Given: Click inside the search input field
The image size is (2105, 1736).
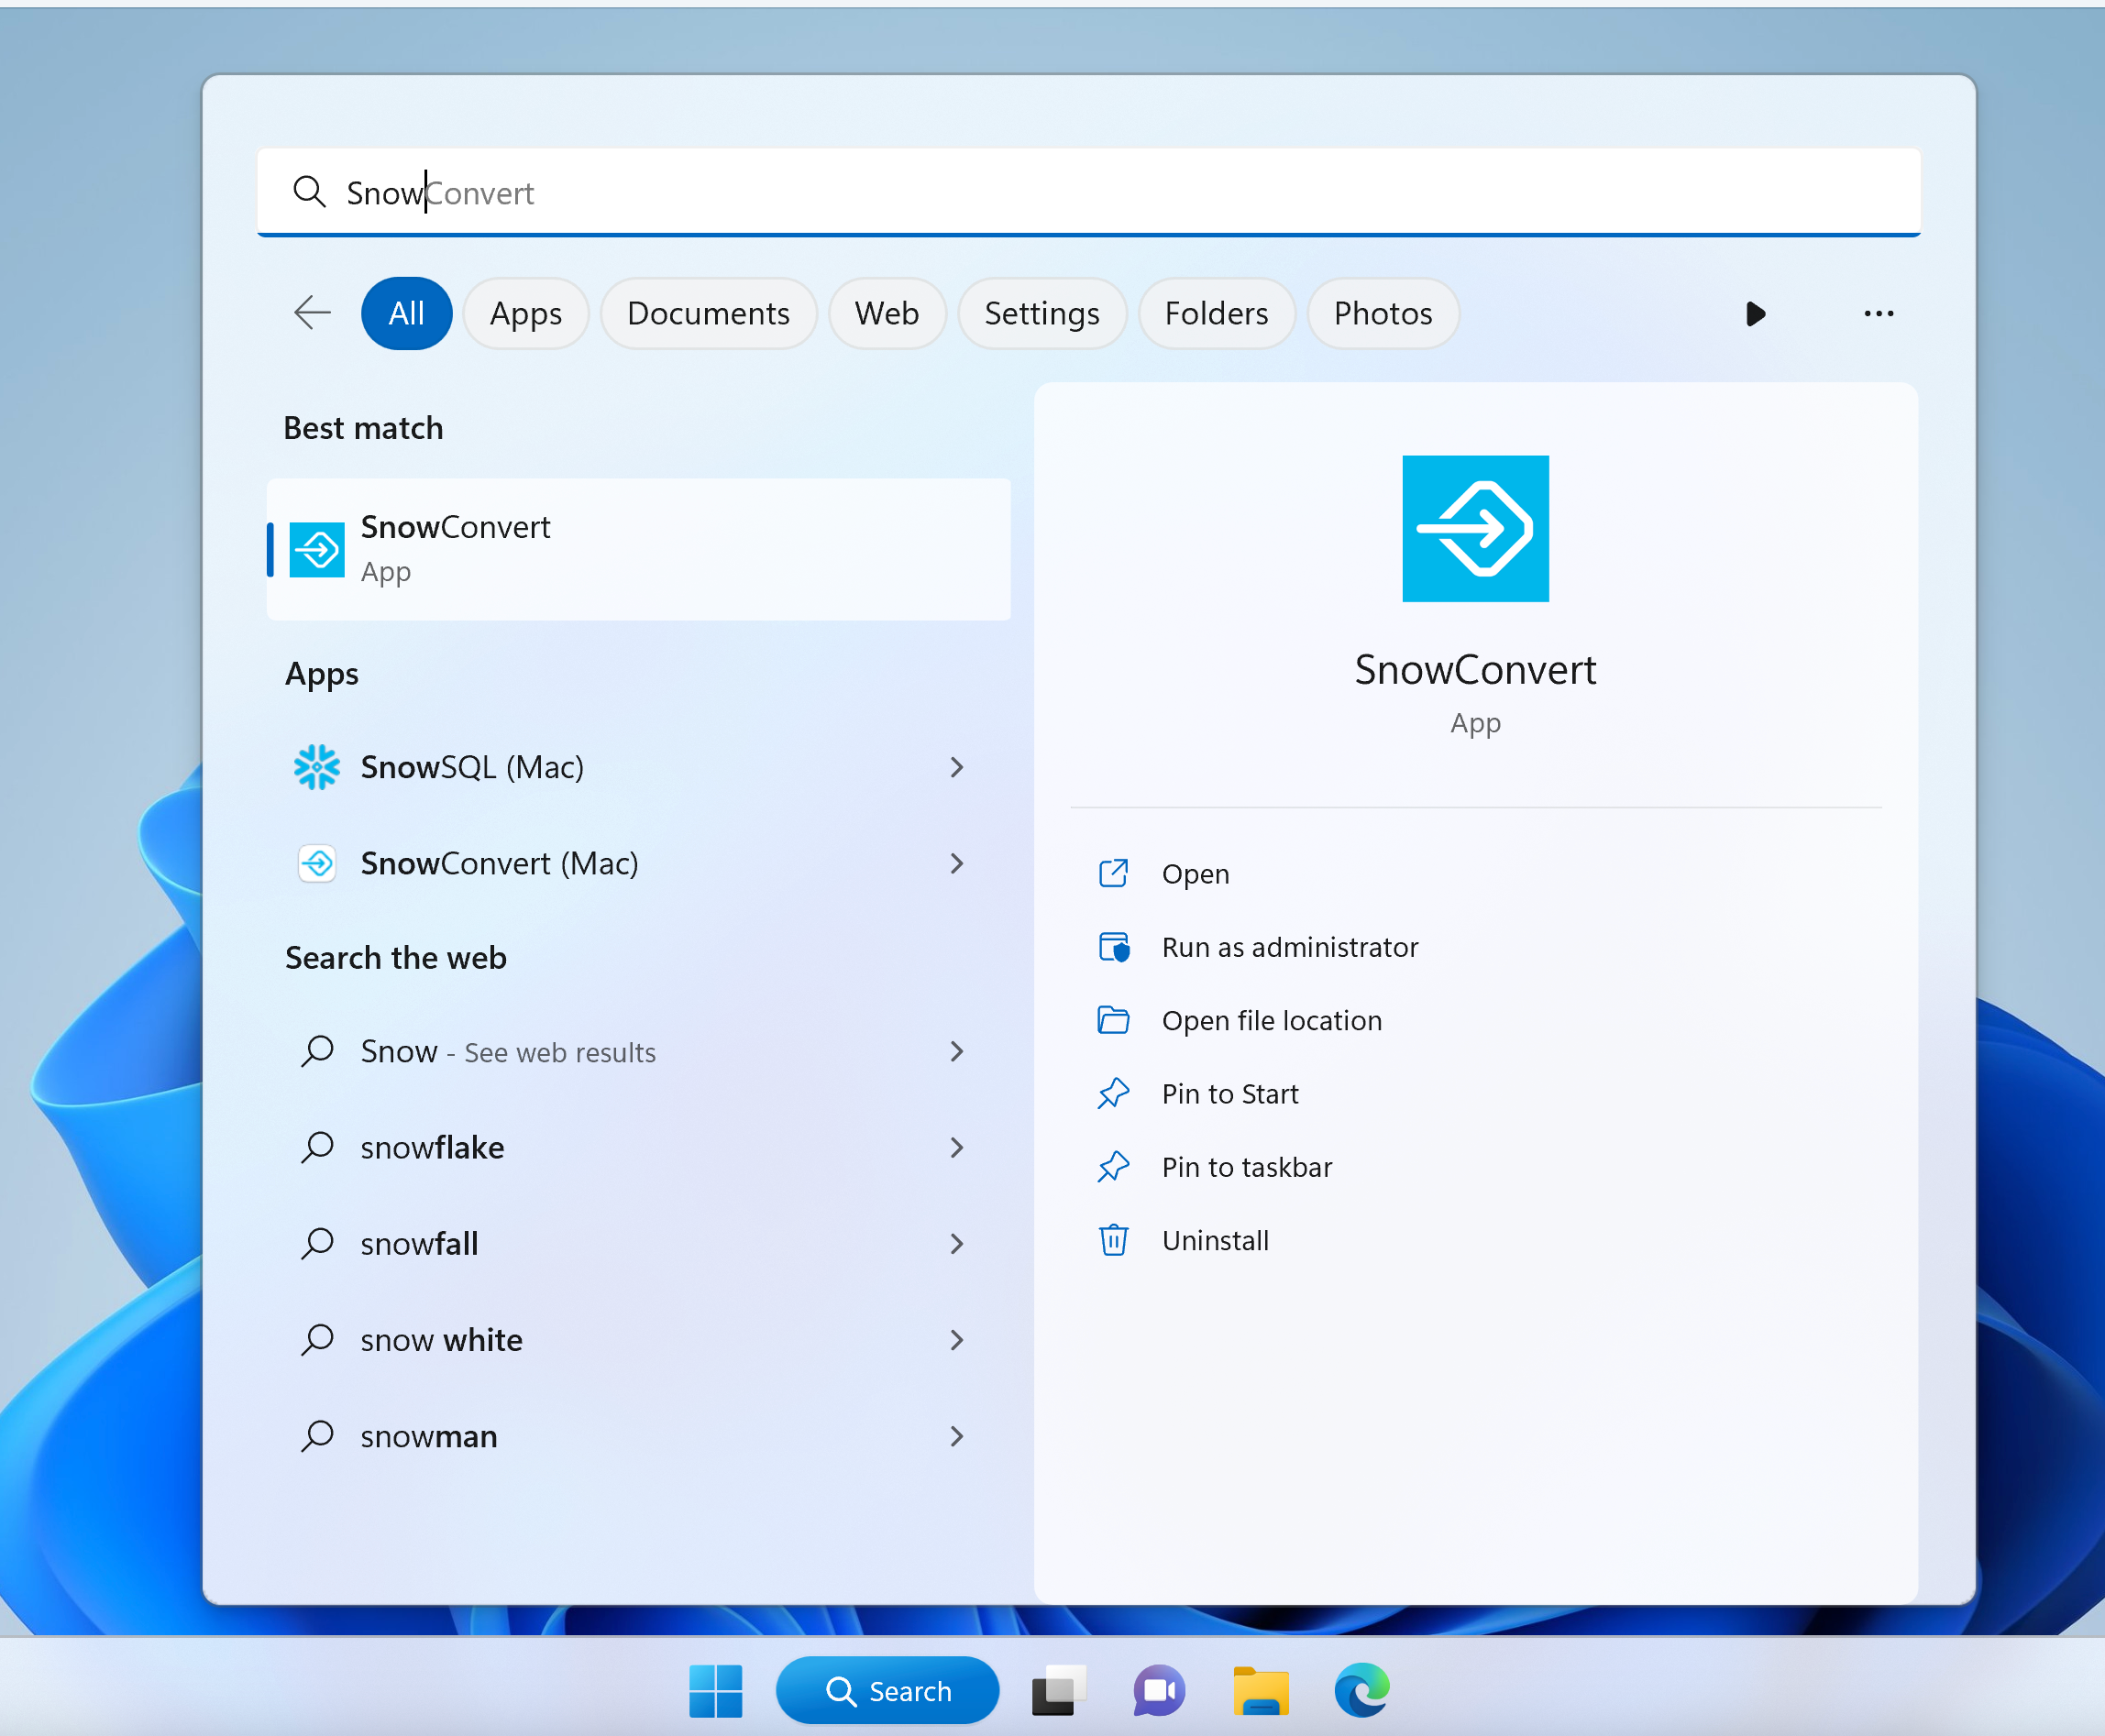Looking at the screenshot, I should tap(900, 192).
